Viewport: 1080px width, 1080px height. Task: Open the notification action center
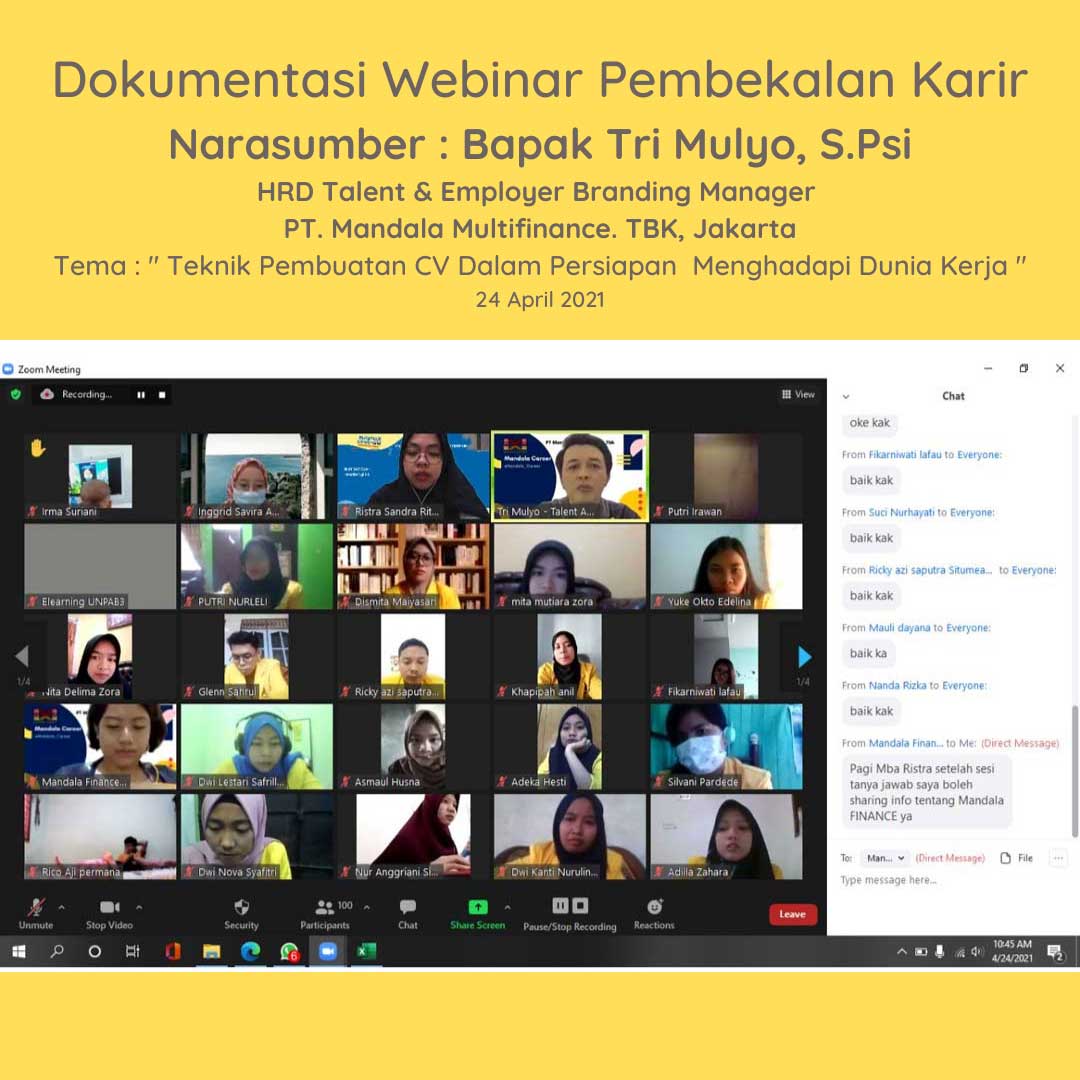coord(1056,953)
